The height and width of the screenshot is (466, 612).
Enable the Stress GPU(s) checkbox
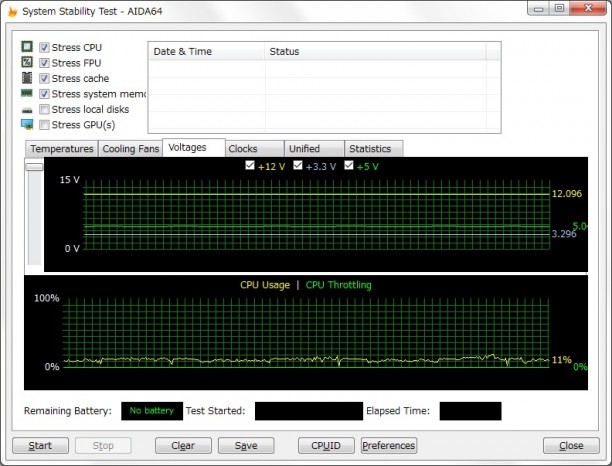(x=44, y=125)
